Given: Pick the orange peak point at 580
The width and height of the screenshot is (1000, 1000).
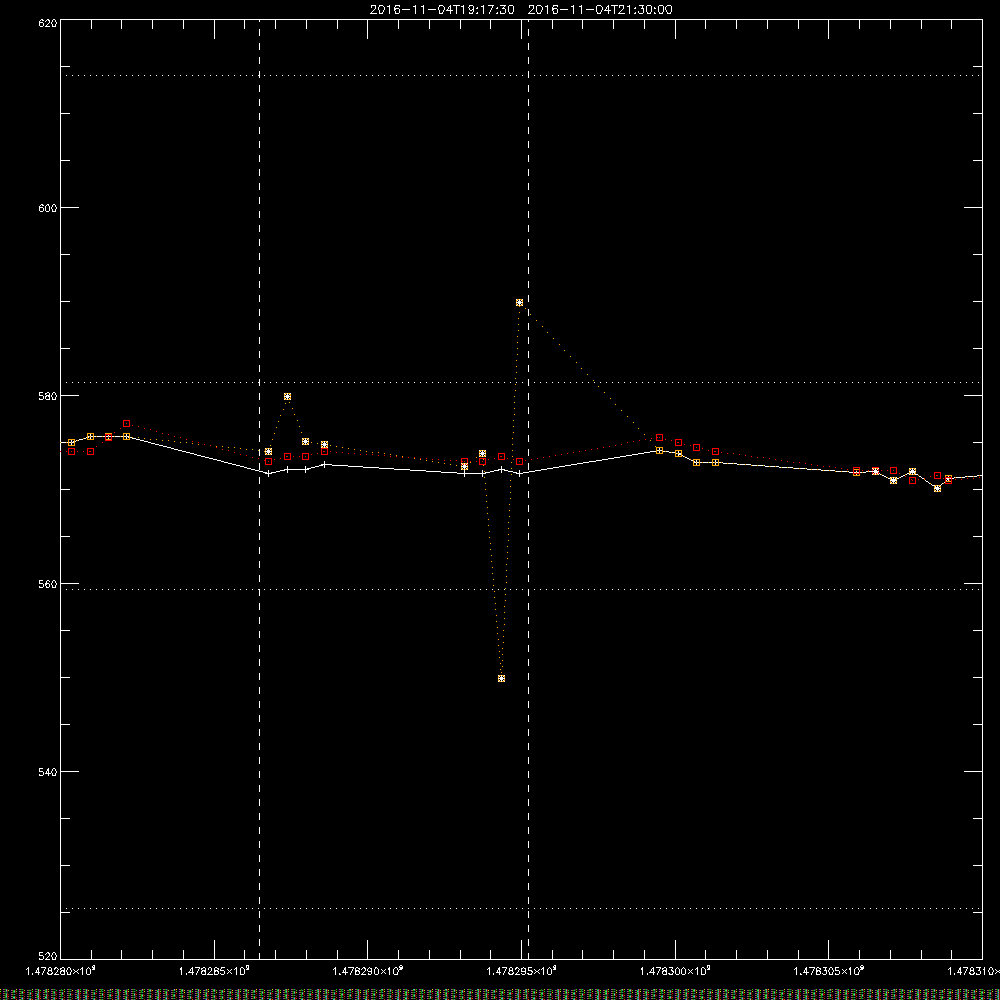Looking at the screenshot, I should click(x=288, y=397).
